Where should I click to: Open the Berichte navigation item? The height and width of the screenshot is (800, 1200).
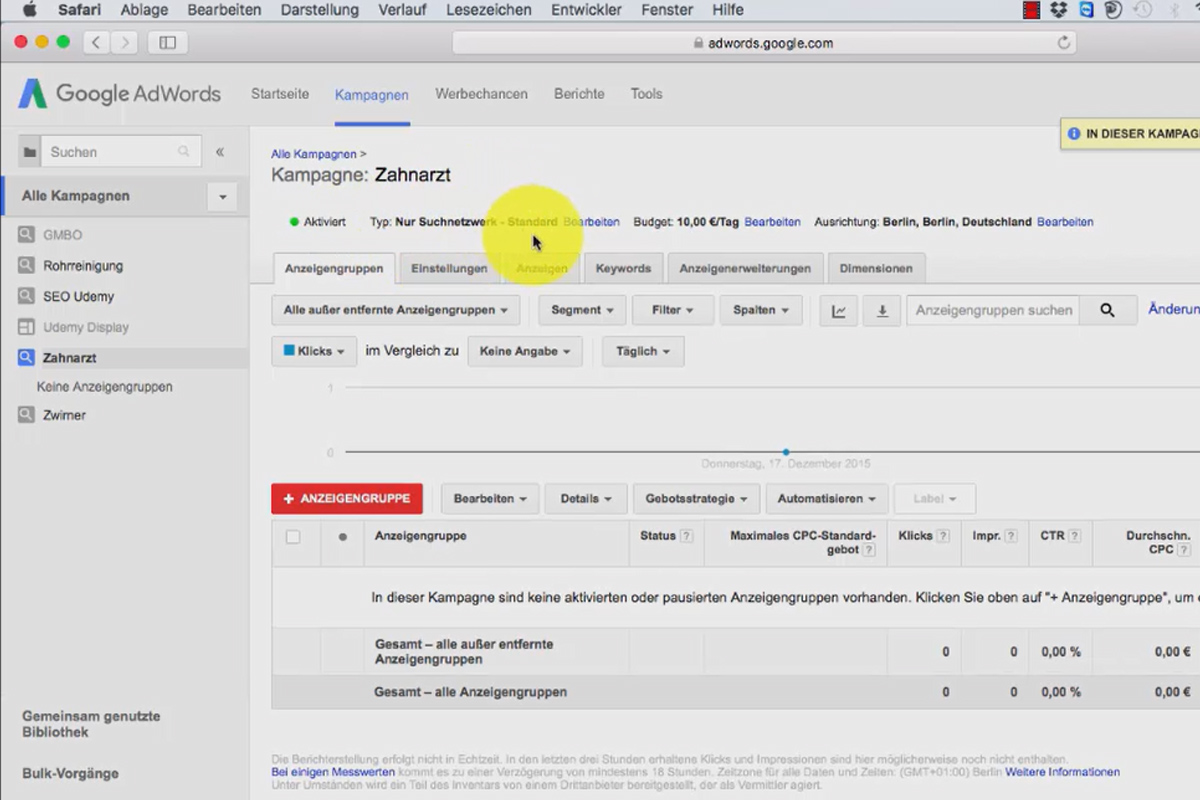[579, 94]
